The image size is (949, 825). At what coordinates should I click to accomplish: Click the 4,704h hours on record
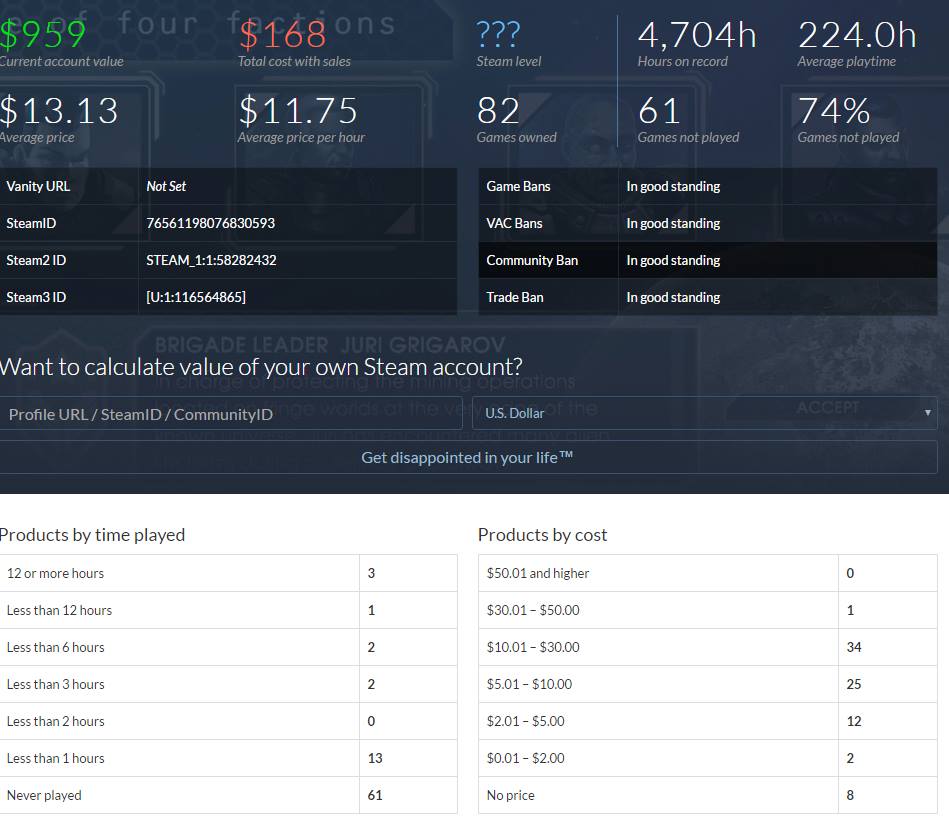[x=697, y=35]
